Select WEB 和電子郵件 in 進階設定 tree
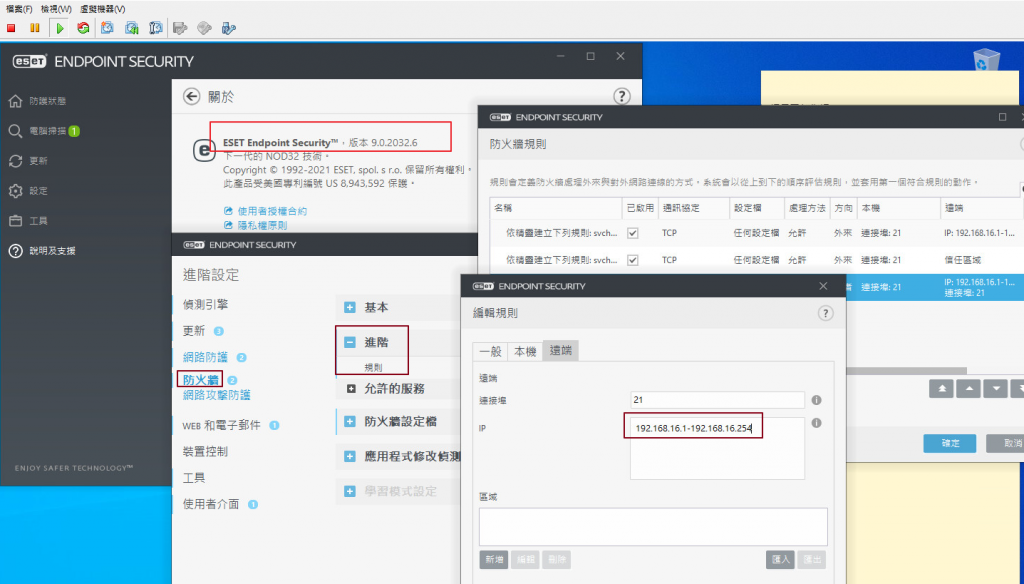1024x584 pixels. (x=221, y=425)
